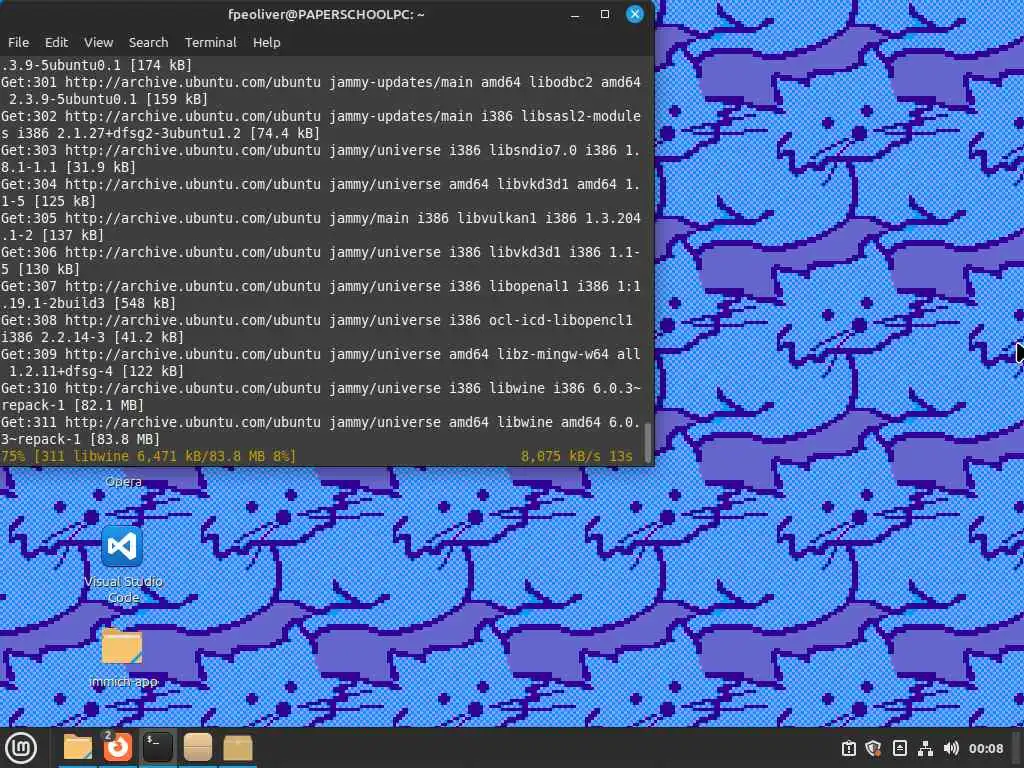The width and height of the screenshot is (1024, 768).
Task: Switch to the orange browser taskbar app
Action: click(x=118, y=748)
